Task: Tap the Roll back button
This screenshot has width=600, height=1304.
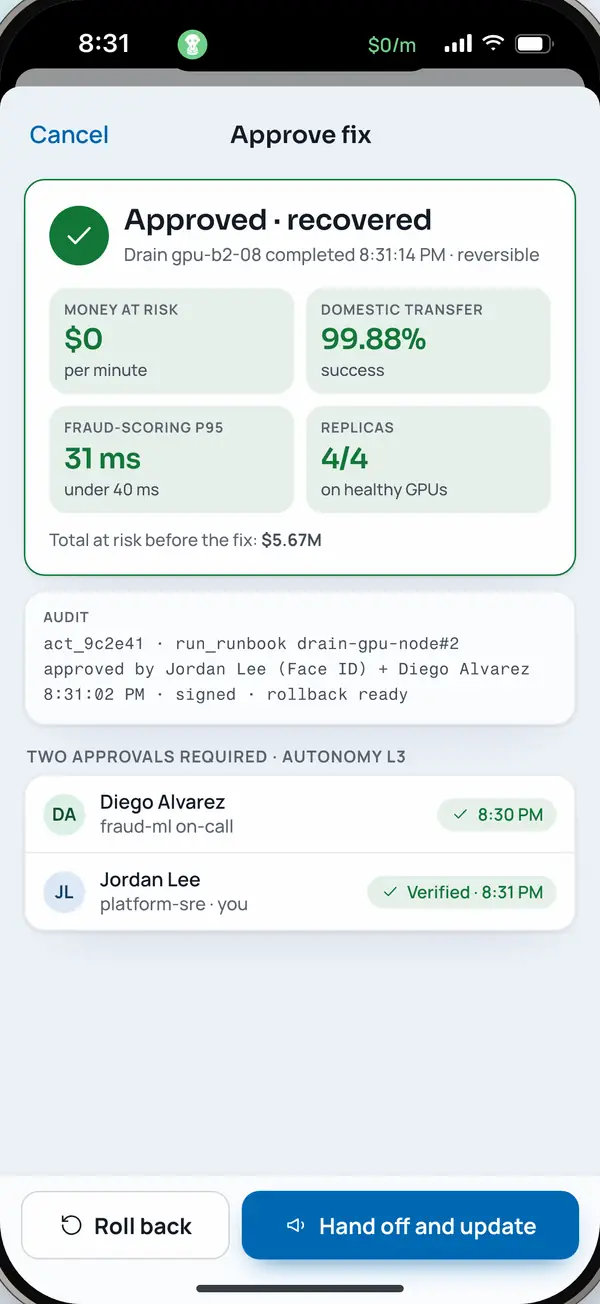Action: coord(126,1225)
